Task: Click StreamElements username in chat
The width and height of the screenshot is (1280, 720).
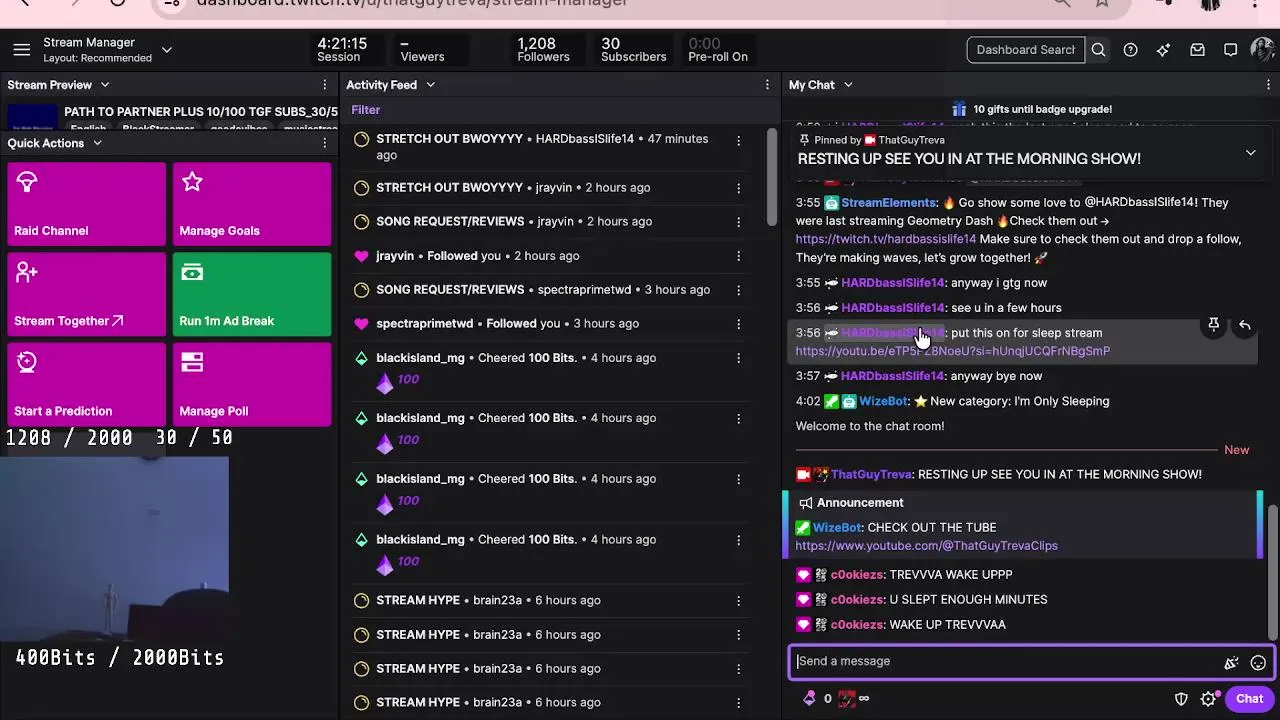Action: click(x=888, y=203)
